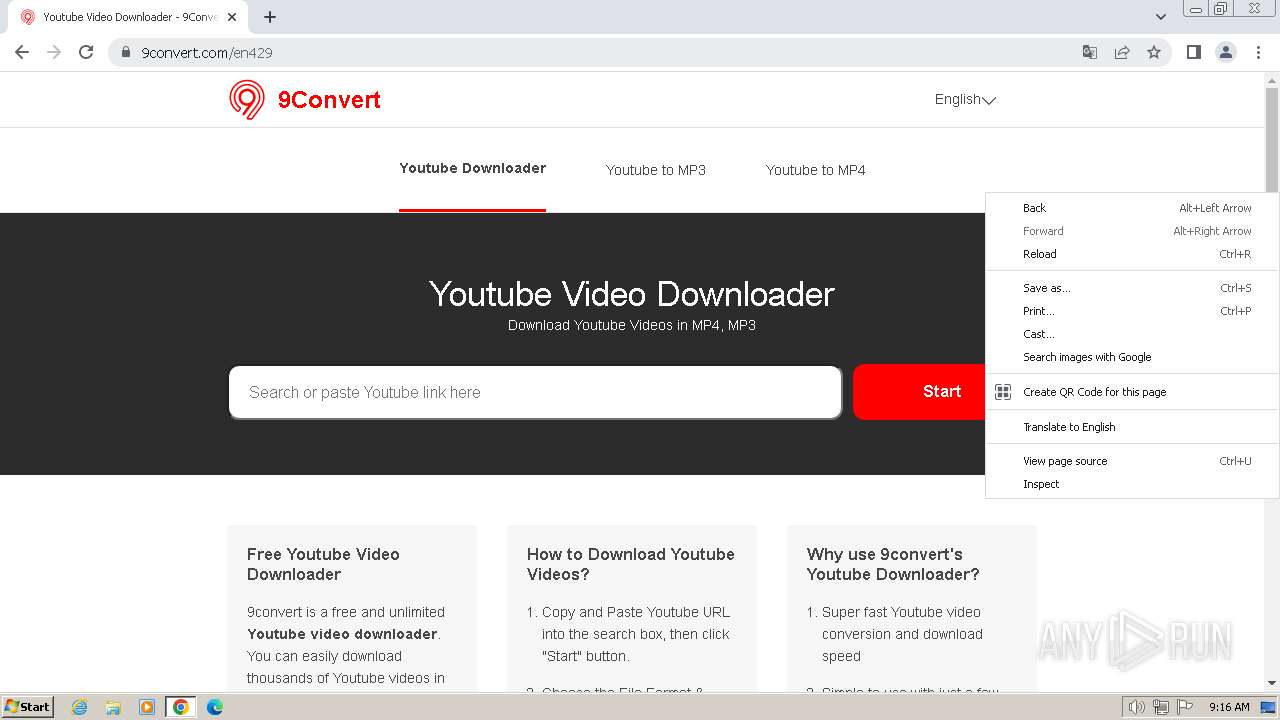This screenshot has width=1280, height=720.
Task: Click the Free Youtube Video Downloader heading
Action: coord(323,564)
